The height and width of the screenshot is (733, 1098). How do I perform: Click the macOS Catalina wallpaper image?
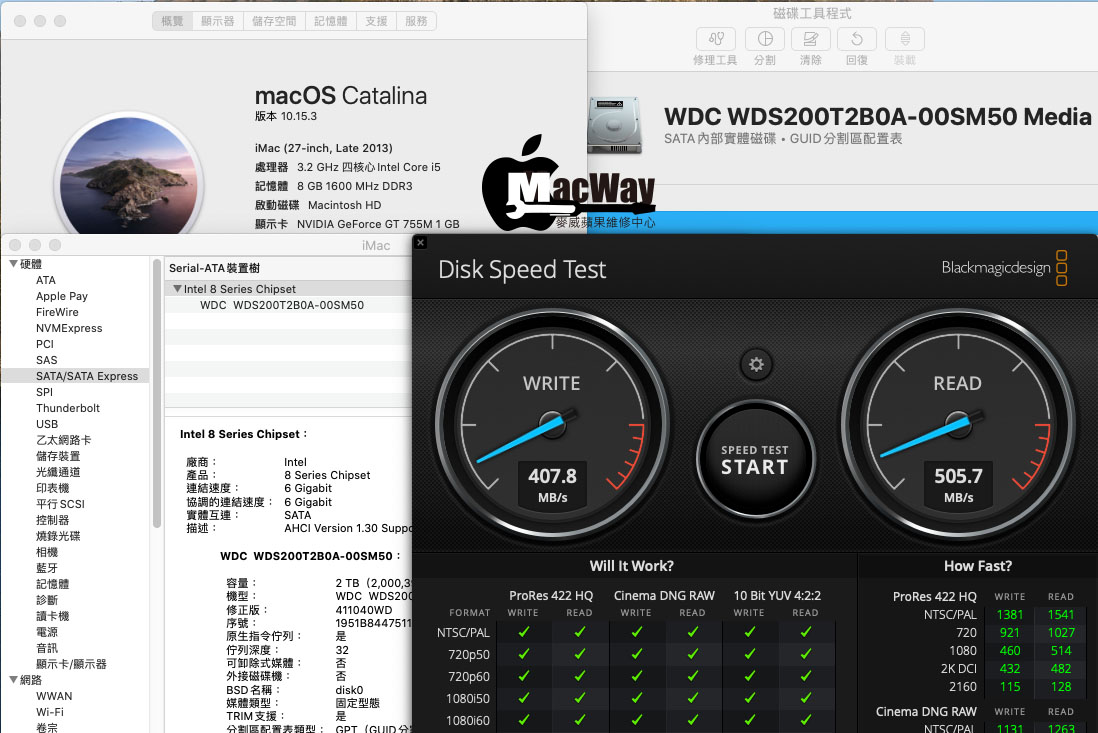128,176
